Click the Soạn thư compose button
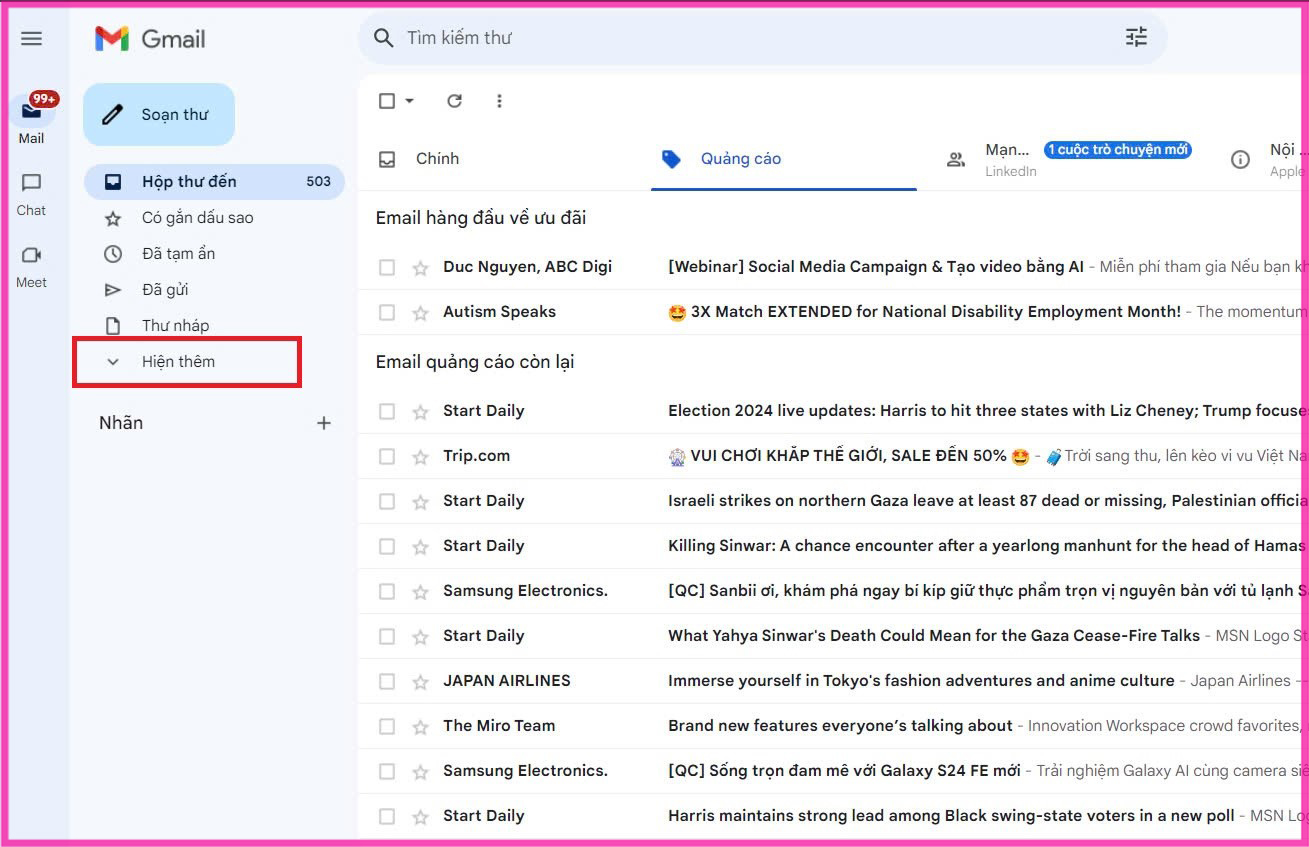The height and width of the screenshot is (847, 1309). click(x=159, y=115)
